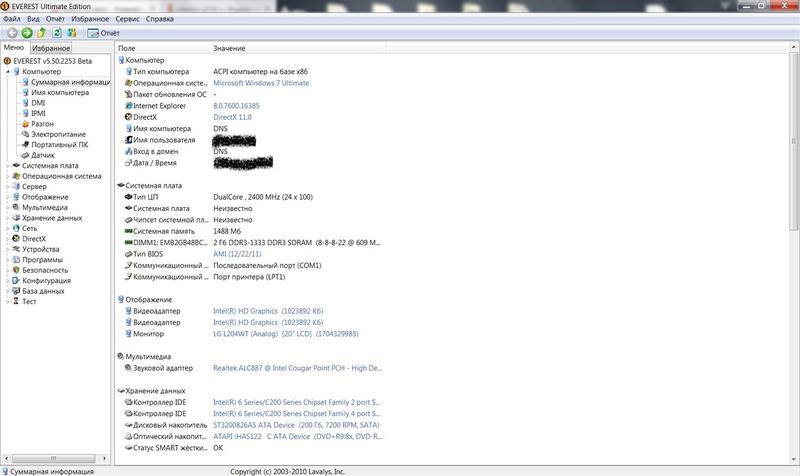800x476 pixels.
Task: Click the Microsoft Windows 7 Ultimate link
Action: [x=261, y=83]
